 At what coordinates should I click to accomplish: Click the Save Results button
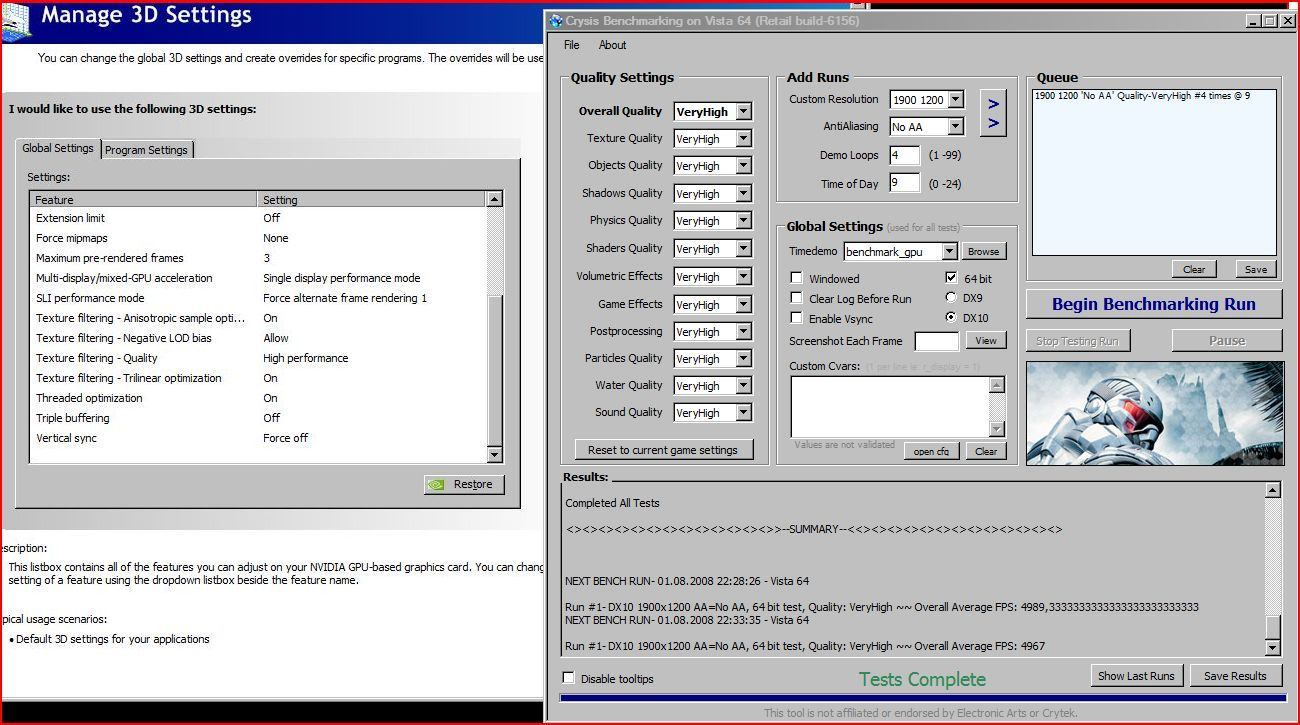pyautogui.click(x=1235, y=676)
